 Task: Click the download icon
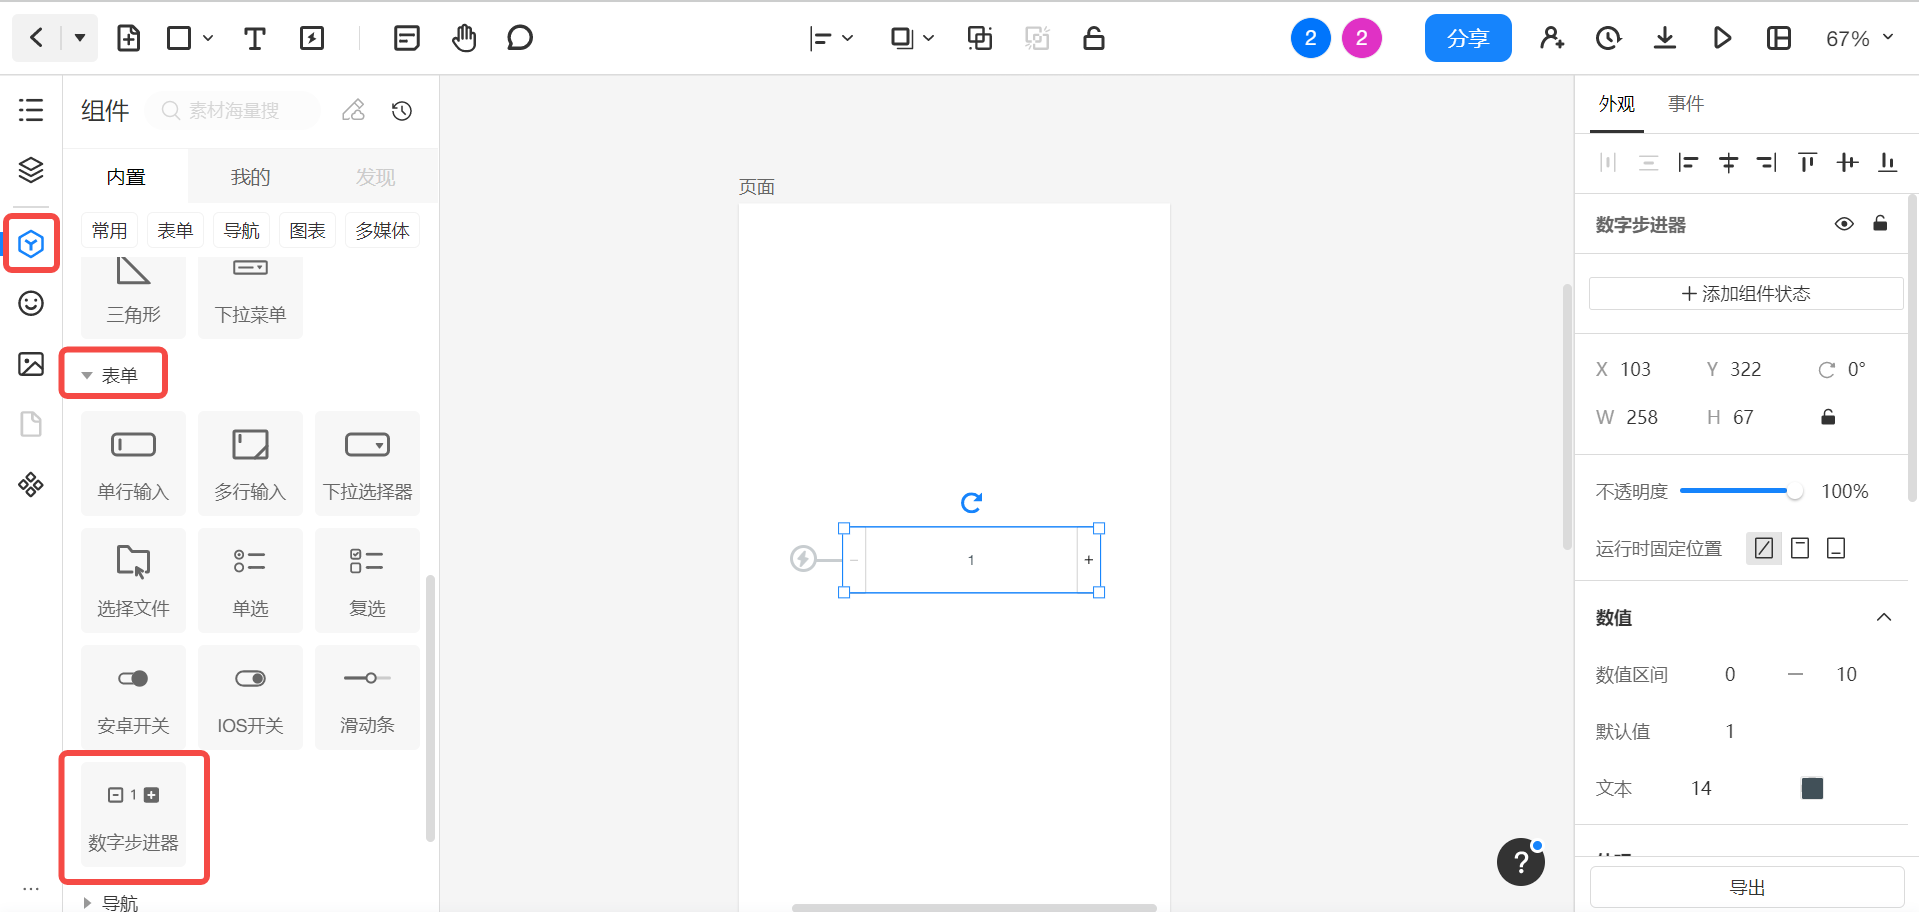point(1664,39)
